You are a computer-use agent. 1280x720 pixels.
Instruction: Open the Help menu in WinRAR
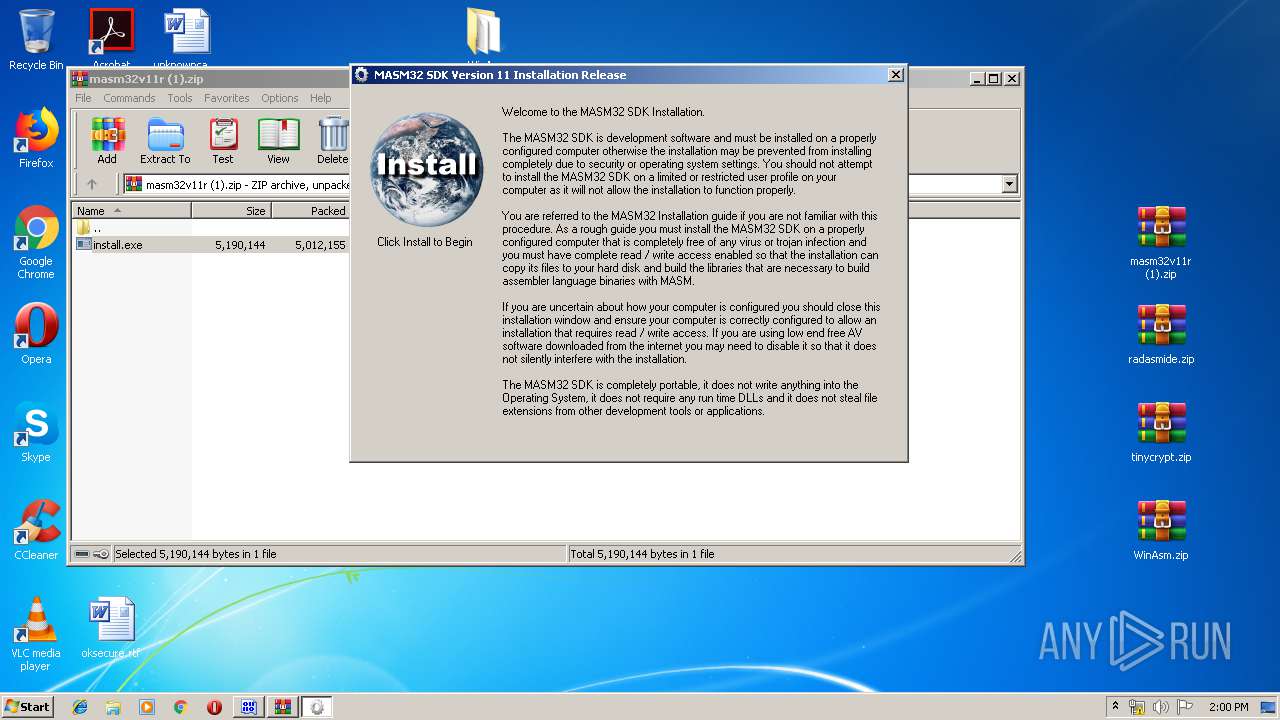[x=320, y=98]
